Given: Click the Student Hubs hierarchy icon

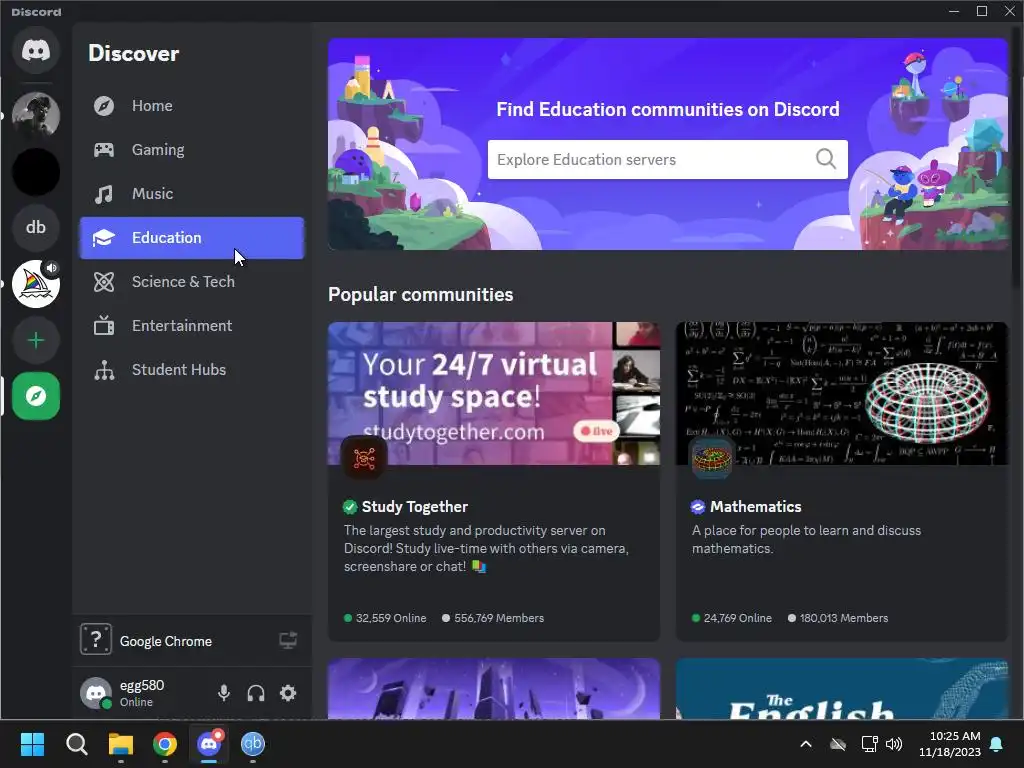Looking at the screenshot, I should 104,370.
